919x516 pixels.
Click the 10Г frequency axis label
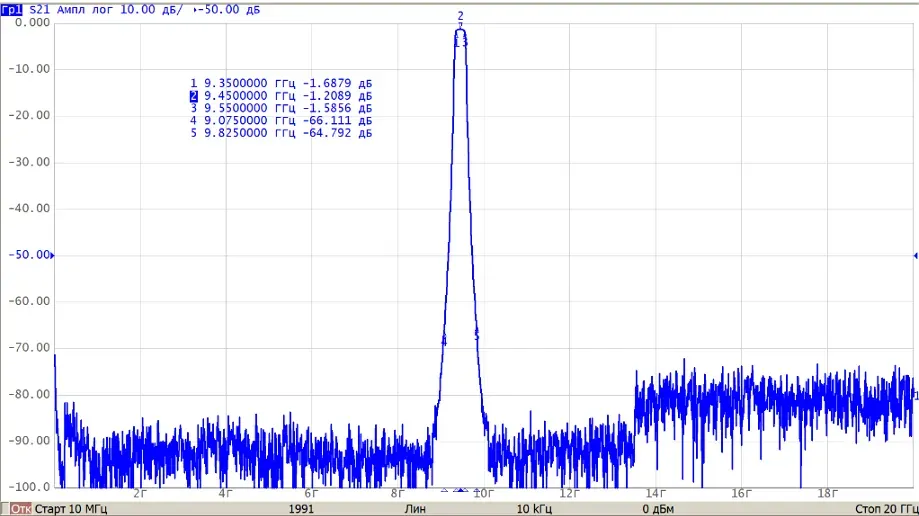pyautogui.click(x=484, y=493)
